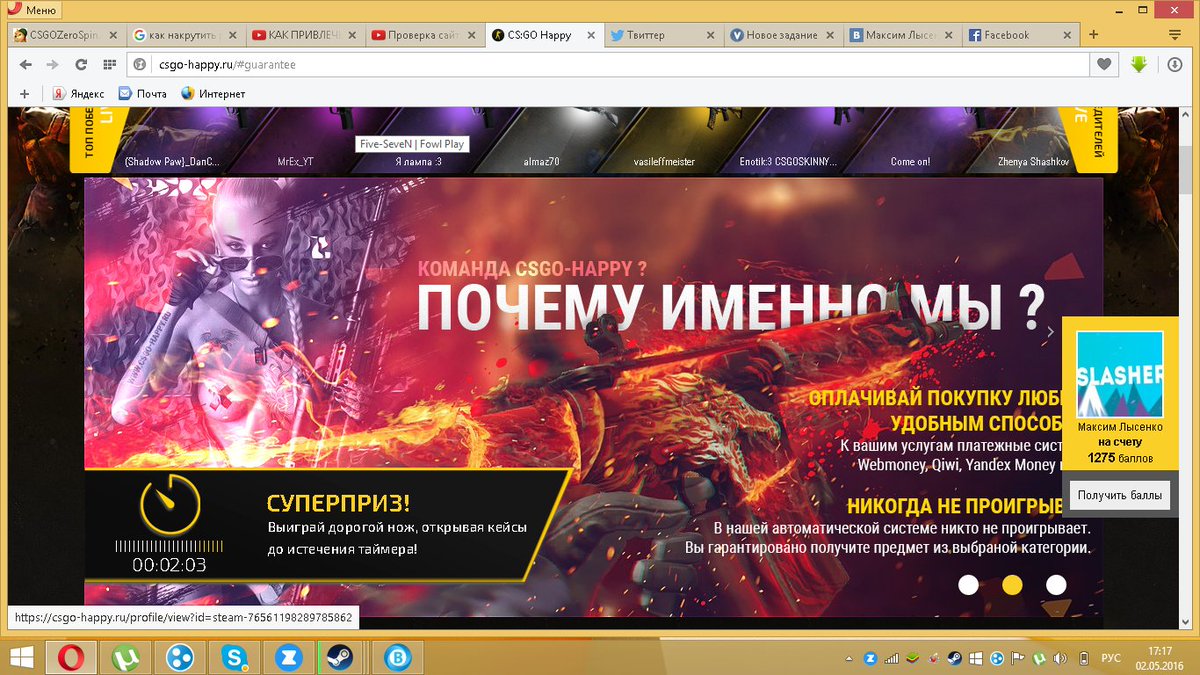Click the 1275 баллов balance text
Viewport: 1200px width, 675px height.
tap(1120, 459)
